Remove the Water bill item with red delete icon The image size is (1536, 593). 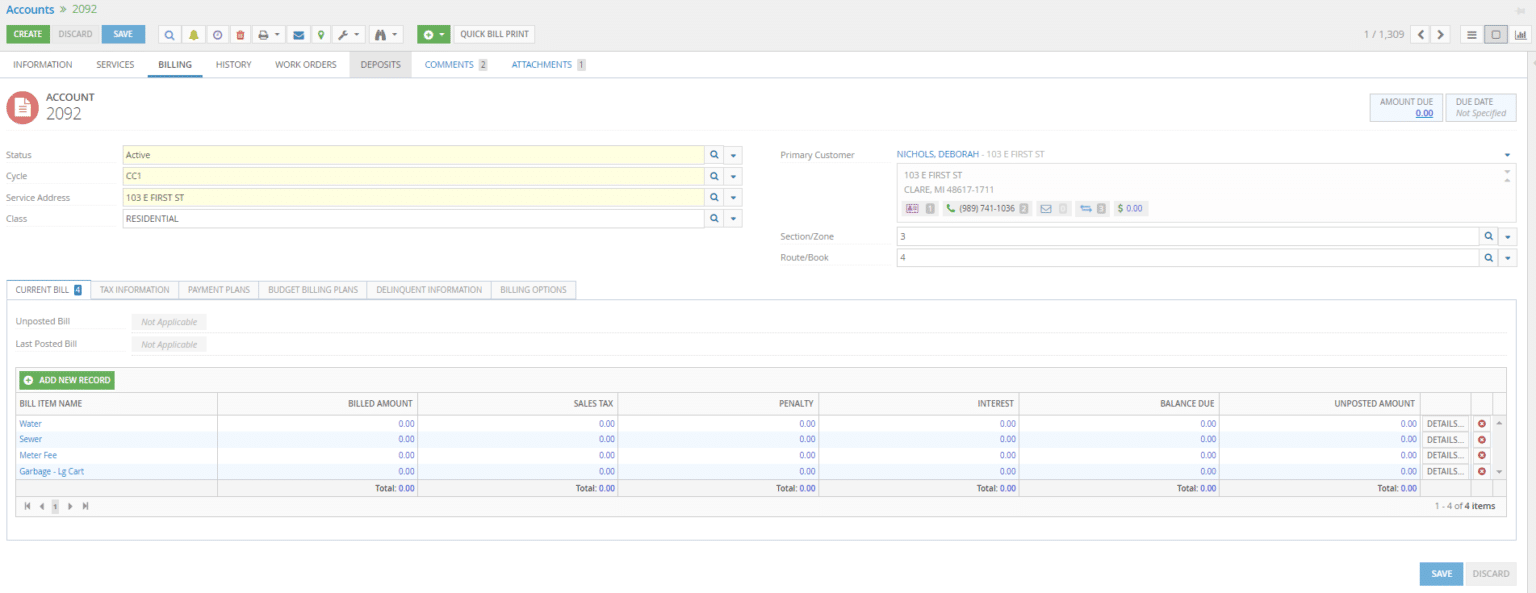point(1481,423)
